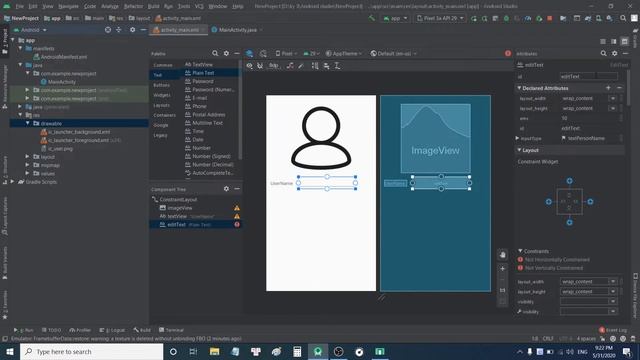The width and height of the screenshot is (640, 360).
Task: Click the View Options eye icon
Action: click(x=249, y=66)
